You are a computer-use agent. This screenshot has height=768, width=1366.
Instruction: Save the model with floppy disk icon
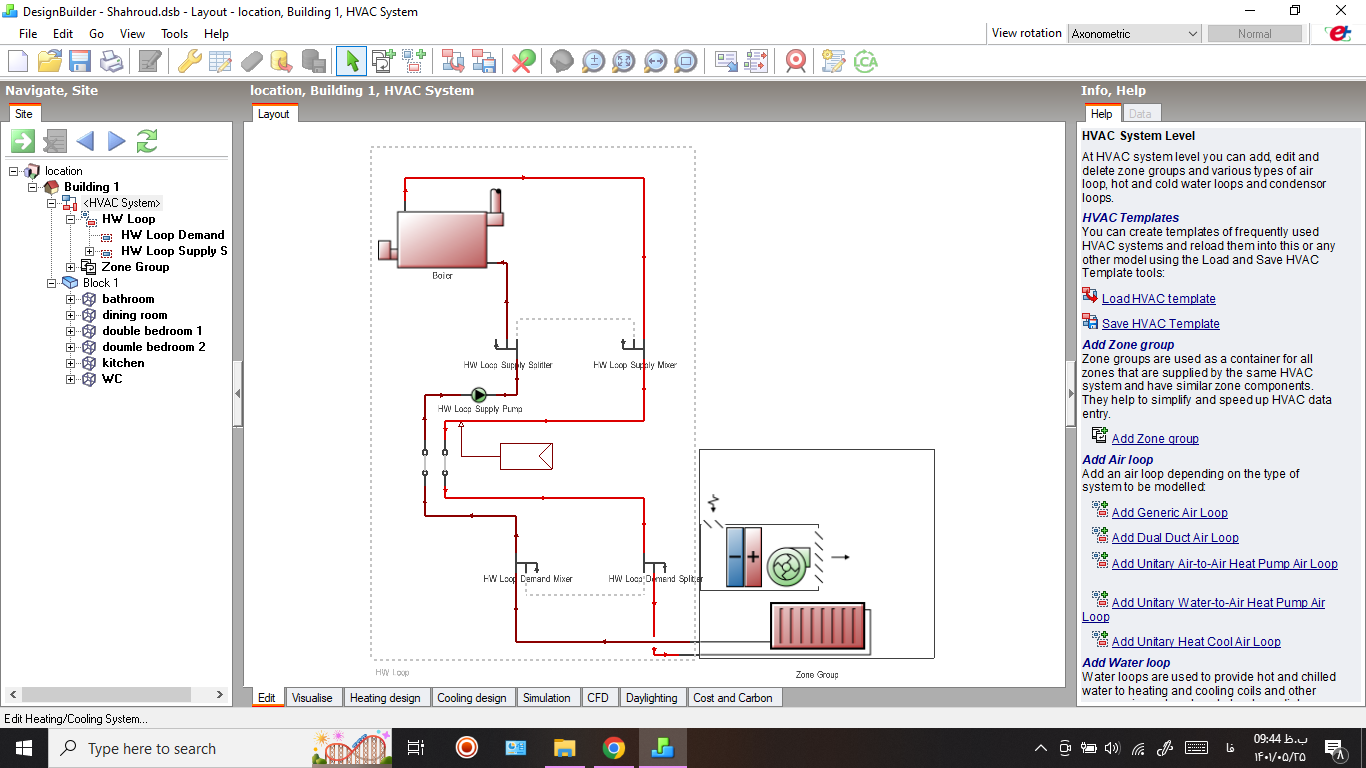pos(80,61)
